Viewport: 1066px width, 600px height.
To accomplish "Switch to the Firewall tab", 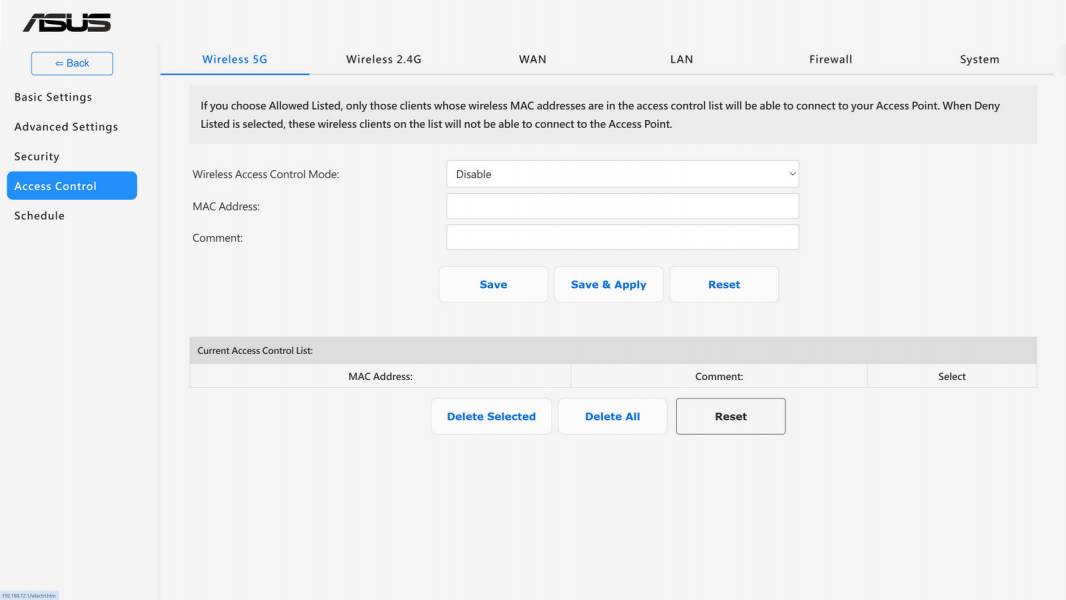I will [830, 59].
